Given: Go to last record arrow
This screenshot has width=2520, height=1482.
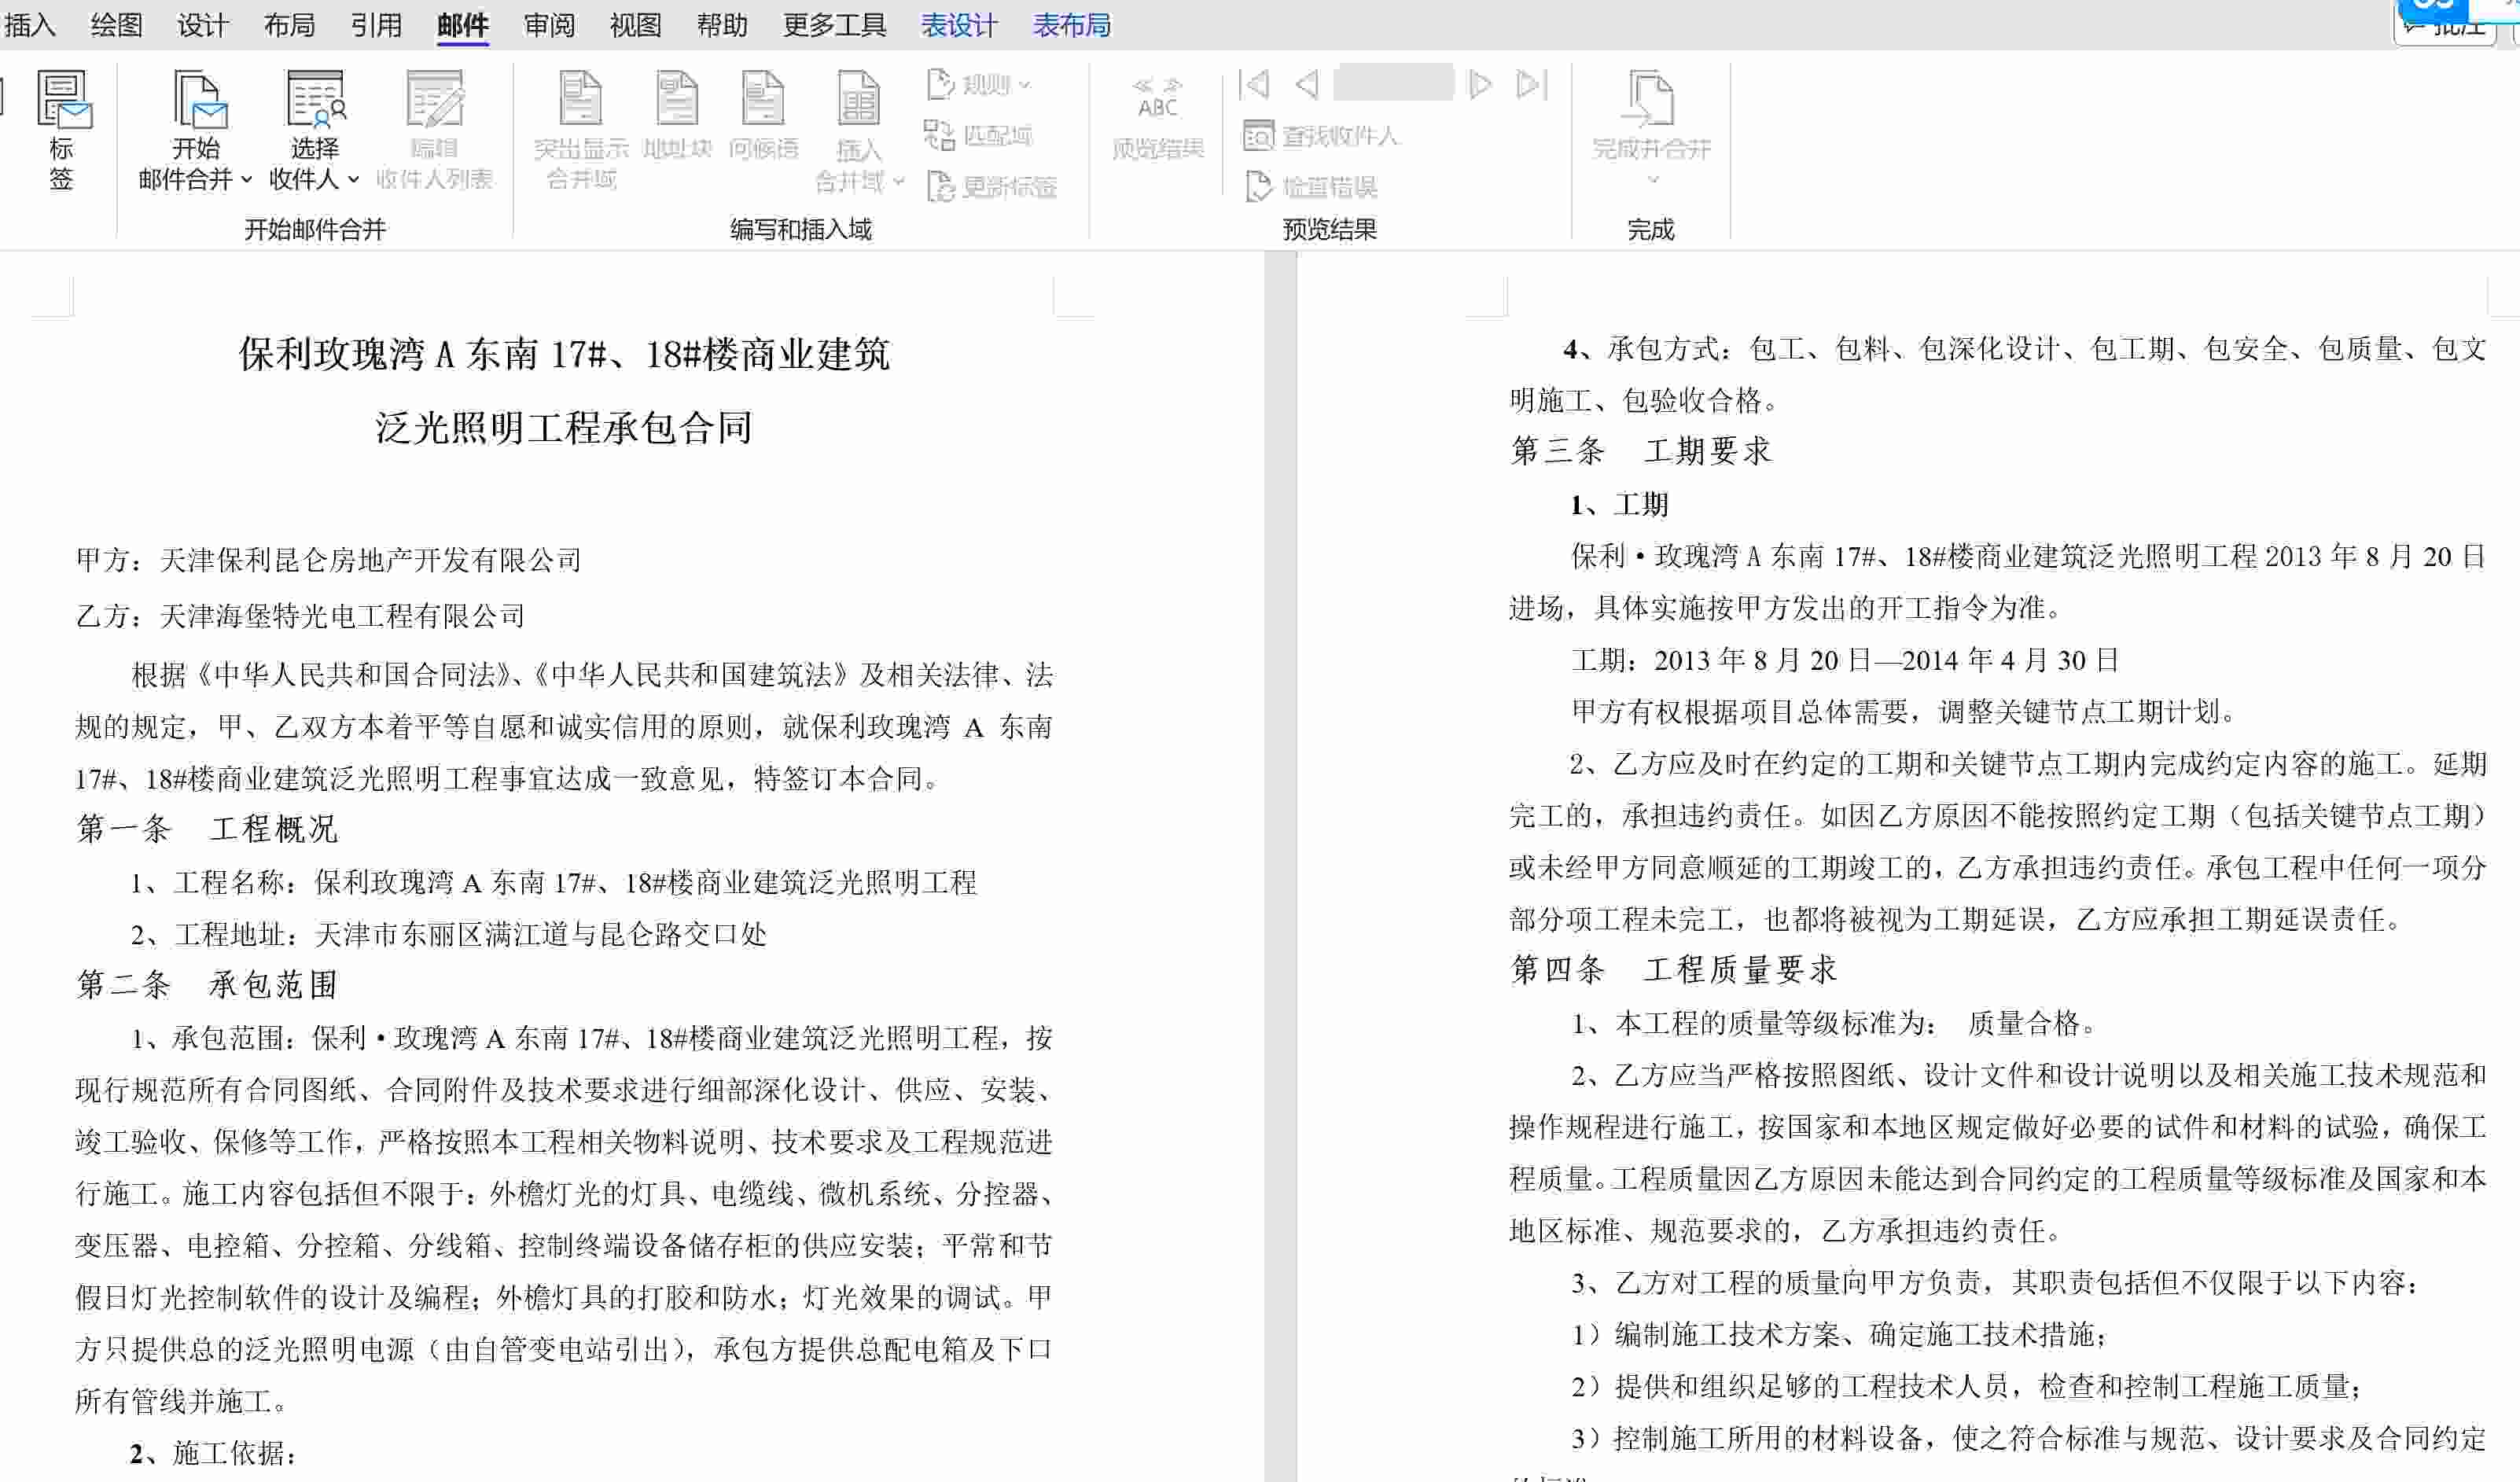Looking at the screenshot, I should click(x=1532, y=84).
